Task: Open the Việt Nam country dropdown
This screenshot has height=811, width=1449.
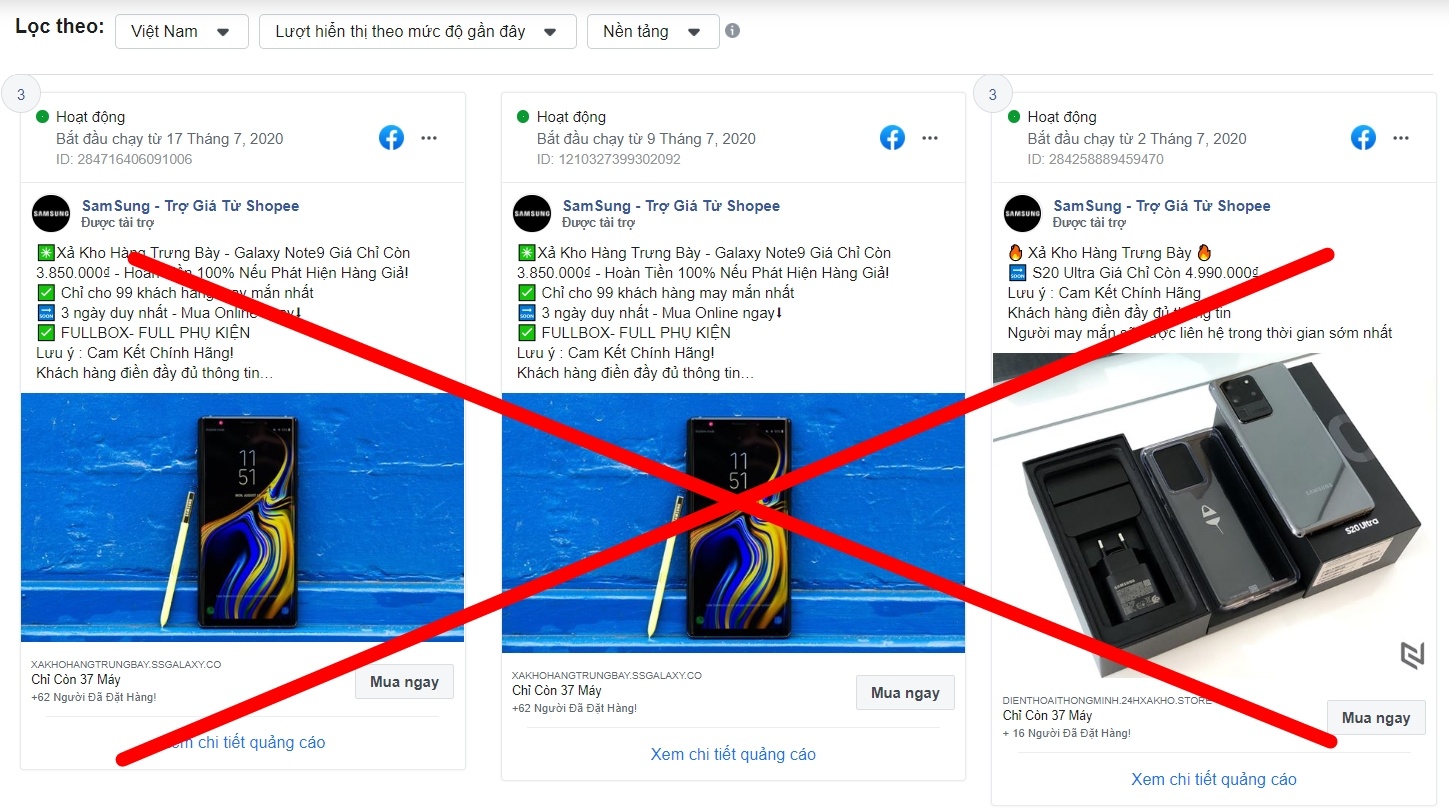Action: pyautogui.click(x=181, y=31)
